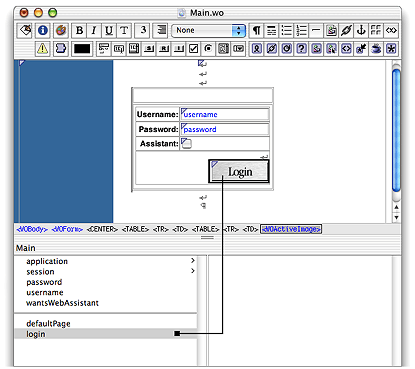Image resolution: width=415 pixels, height=369 pixels.
Task: Click the purple <> generic element icon
Action: pos(346,49)
